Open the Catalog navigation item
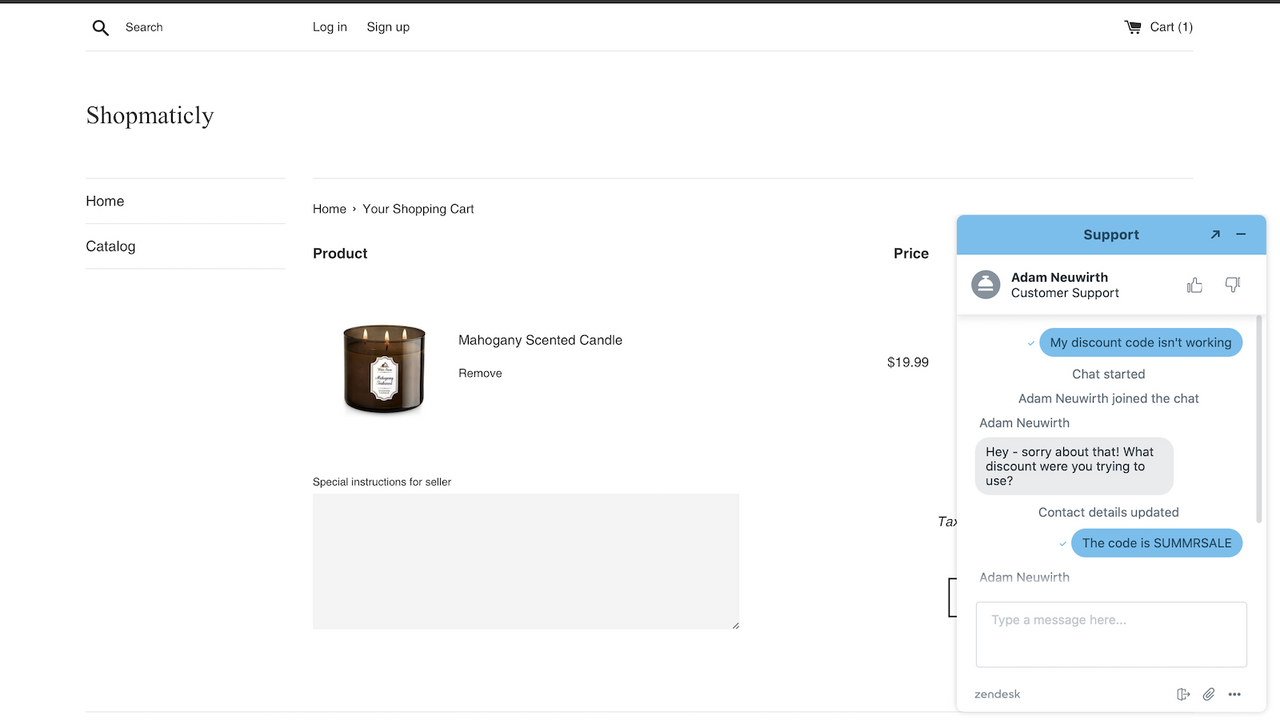Image resolution: width=1280 pixels, height=720 pixels. (x=110, y=246)
